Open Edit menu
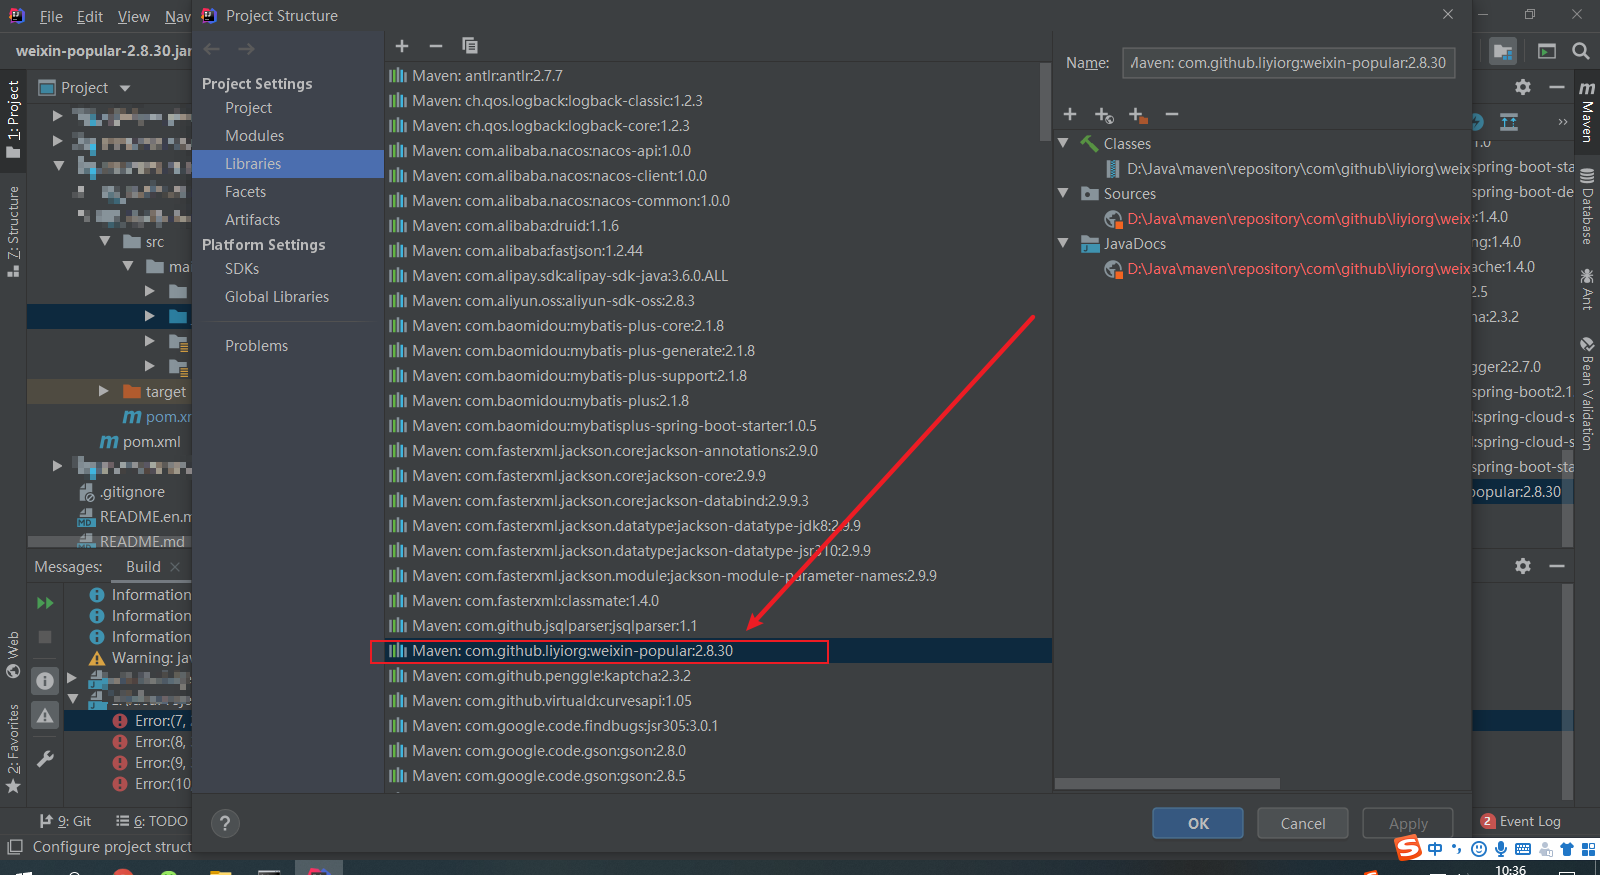Viewport: 1600px width, 875px height. [90, 17]
